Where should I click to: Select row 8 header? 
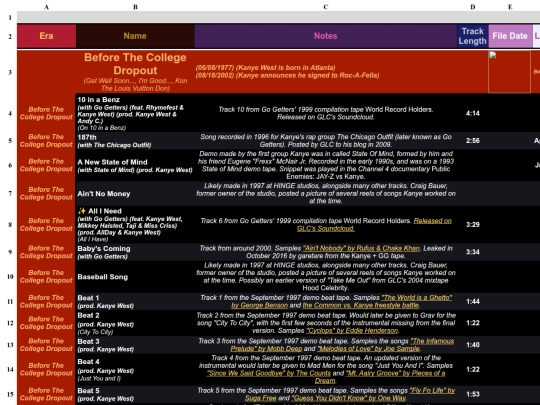10,225
